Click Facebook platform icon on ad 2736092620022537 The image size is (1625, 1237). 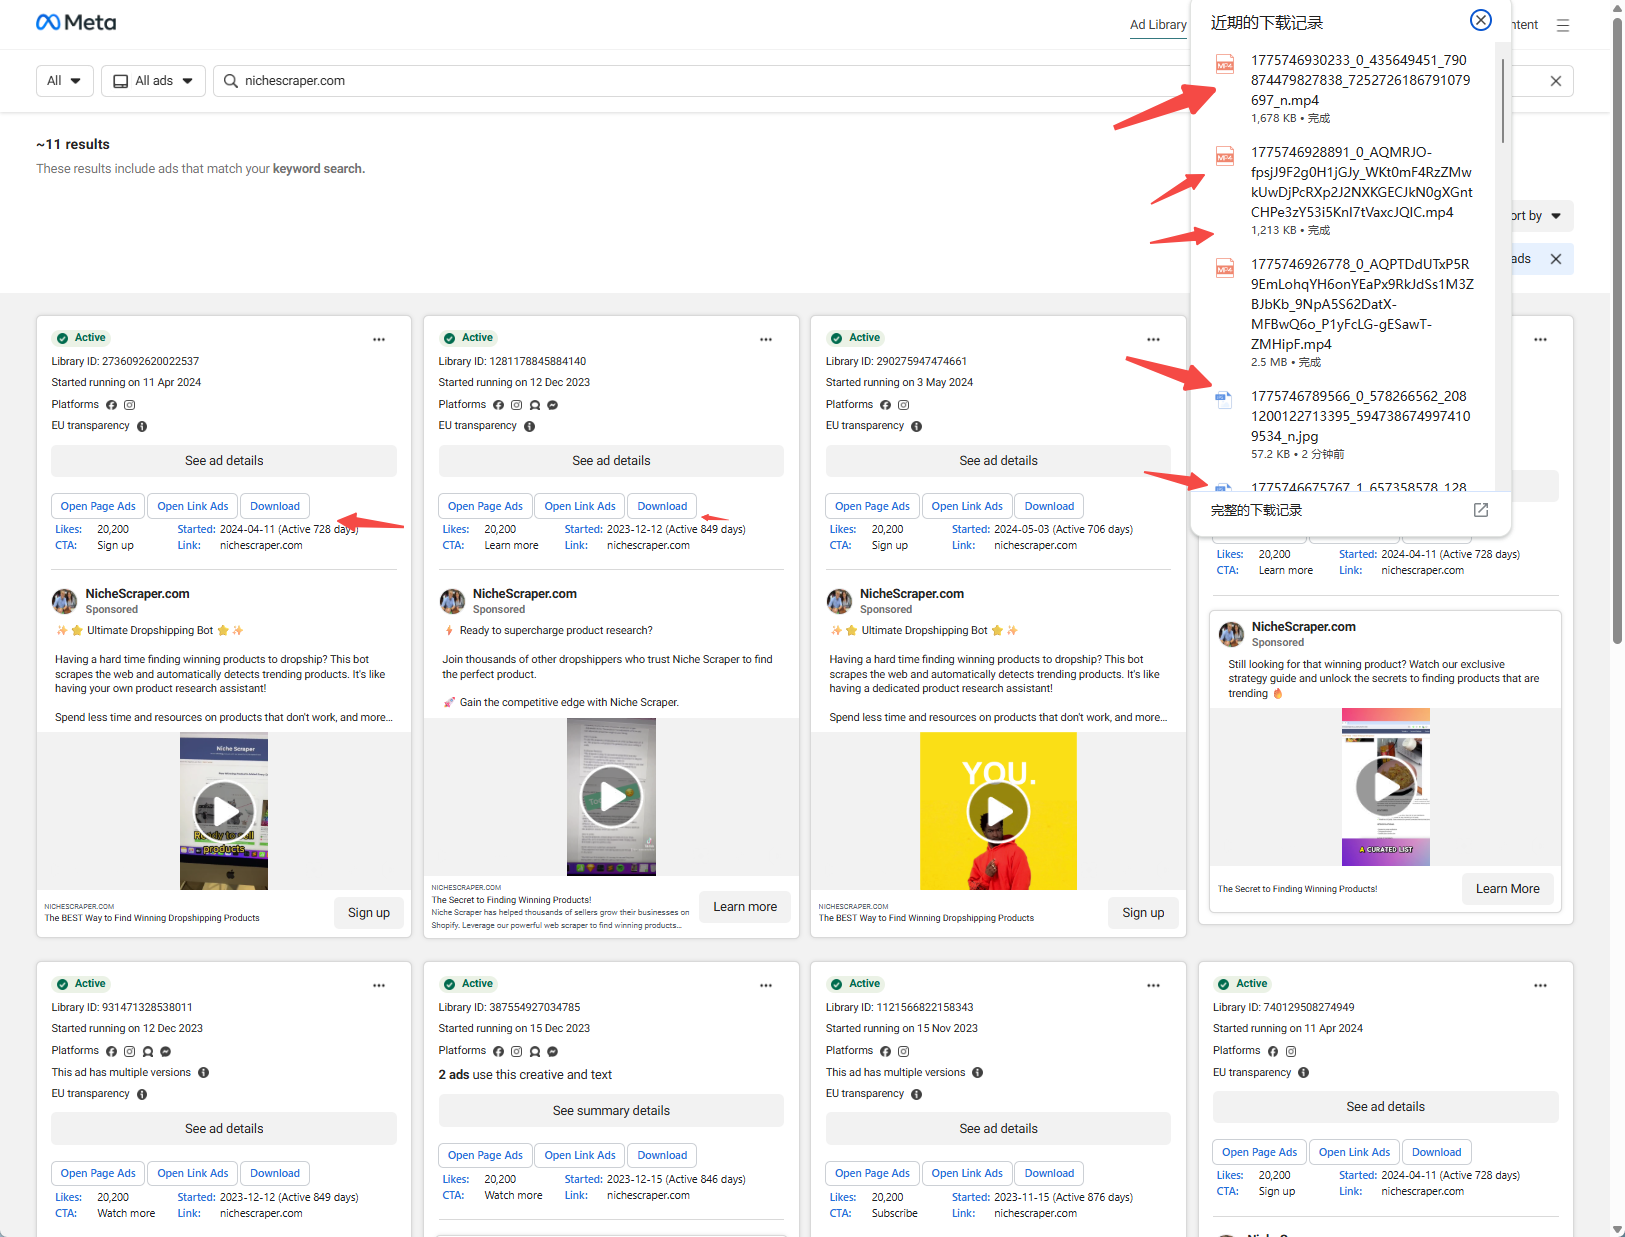[x=111, y=405]
